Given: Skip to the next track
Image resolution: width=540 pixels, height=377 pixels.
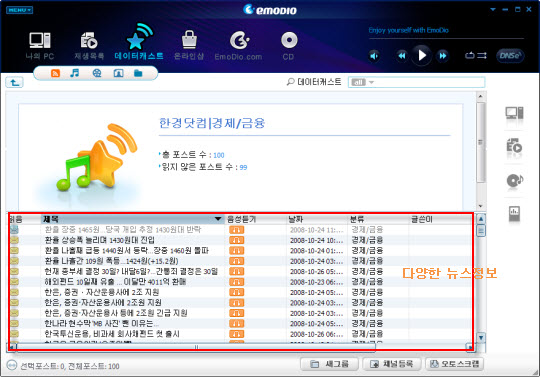Looking at the screenshot, I should click(443, 55).
